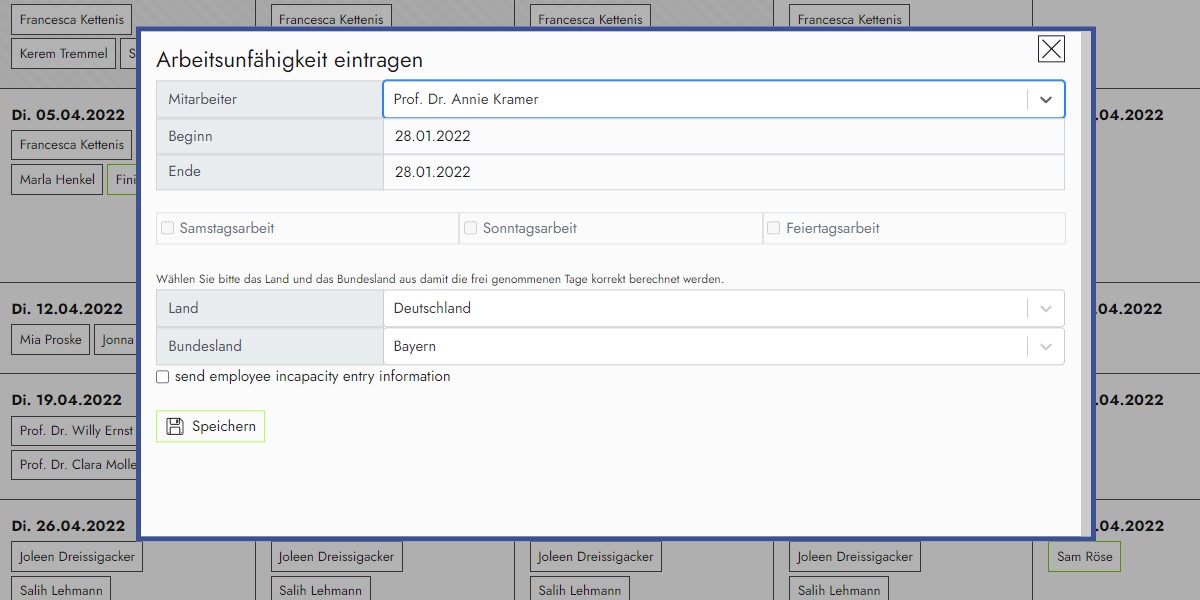This screenshot has width=1200, height=600.
Task: Select Mia Proske under Di. 12.04.2022
Action: tap(50, 340)
